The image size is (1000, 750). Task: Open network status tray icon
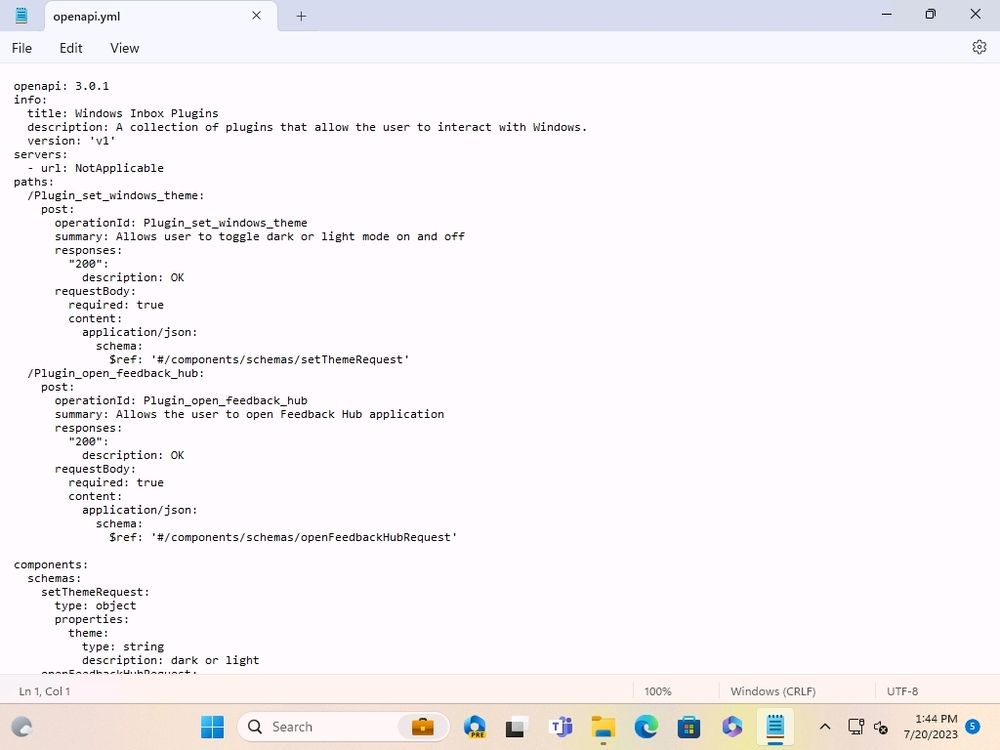click(856, 726)
